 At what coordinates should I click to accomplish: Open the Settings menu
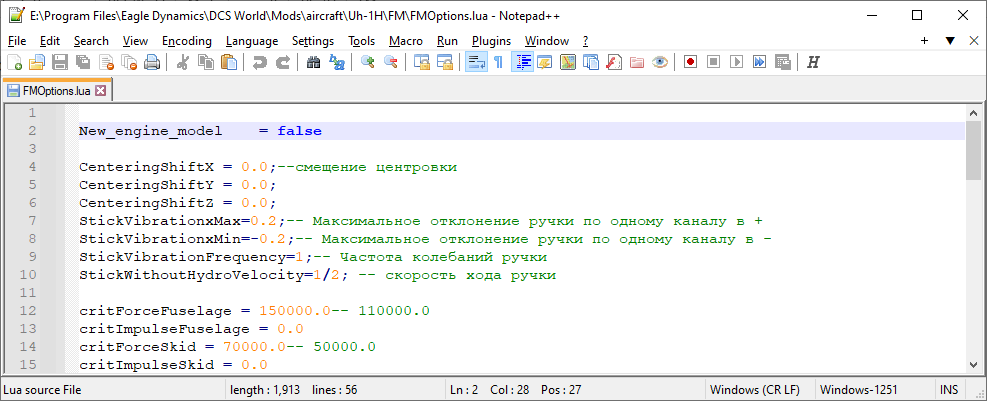coord(313,41)
